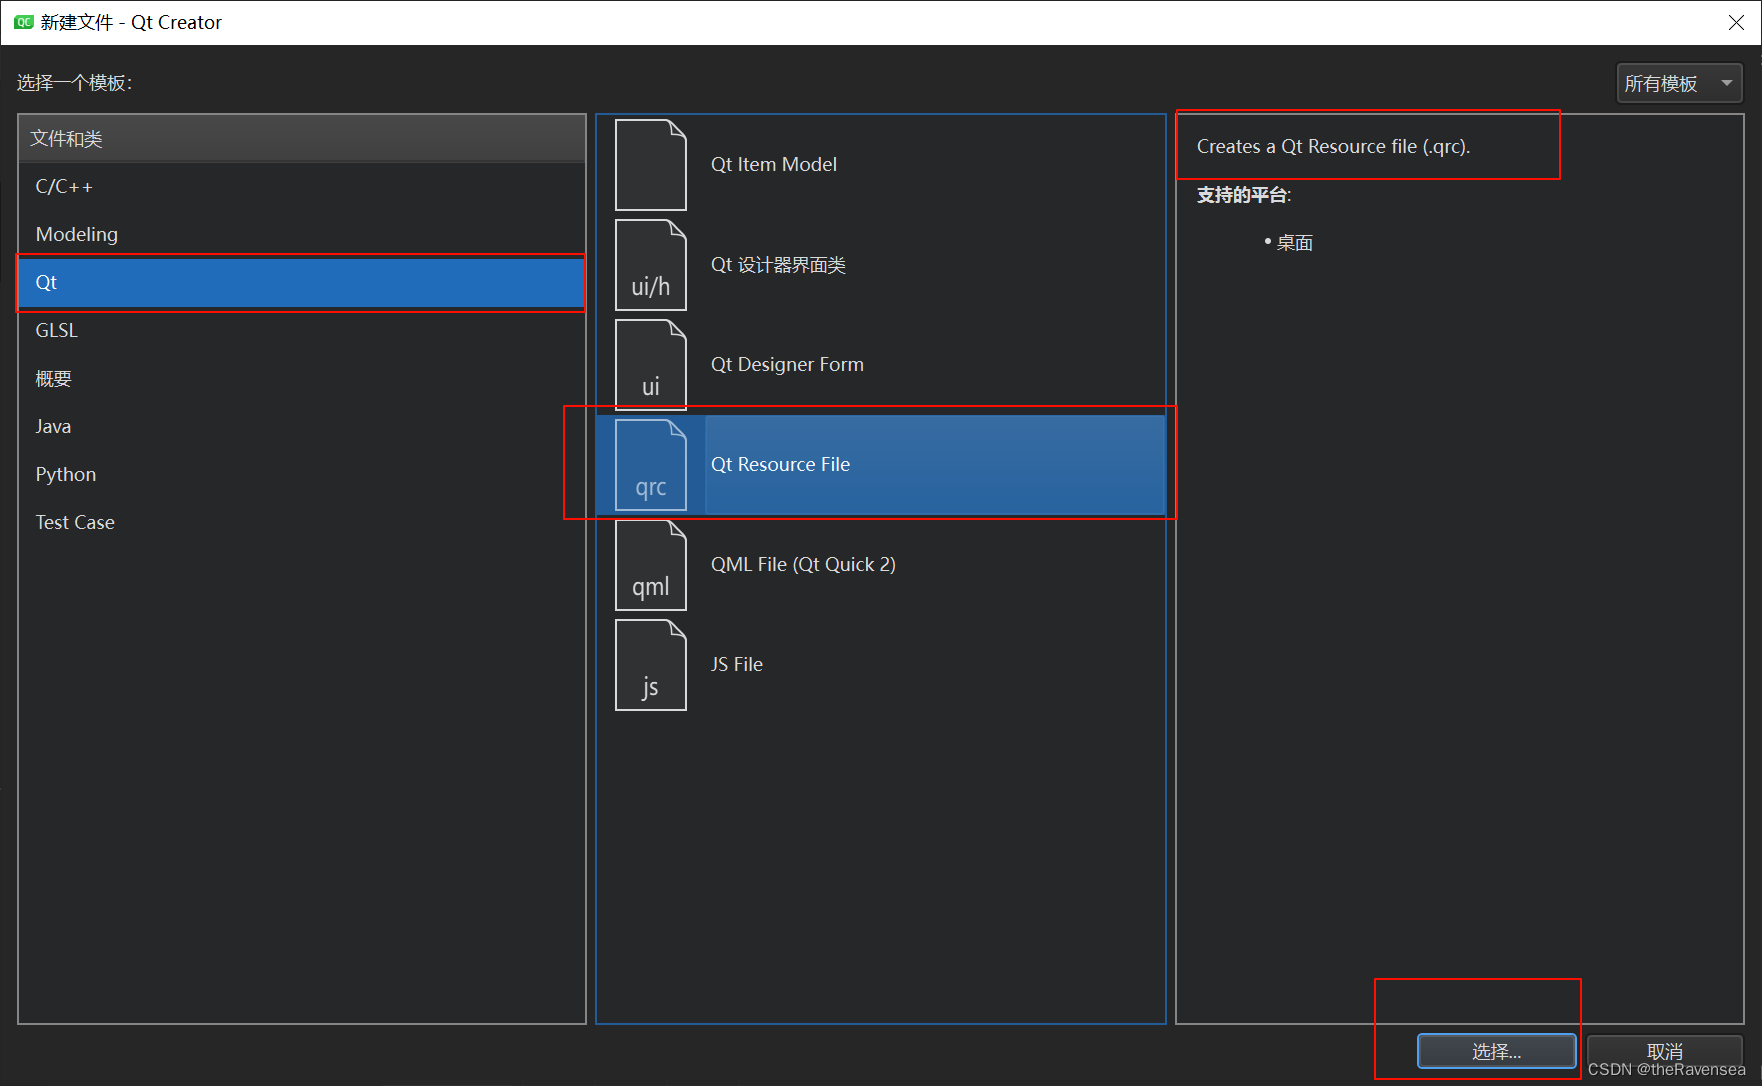The height and width of the screenshot is (1086, 1762).
Task: Click the js file icon
Action: (x=650, y=665)
